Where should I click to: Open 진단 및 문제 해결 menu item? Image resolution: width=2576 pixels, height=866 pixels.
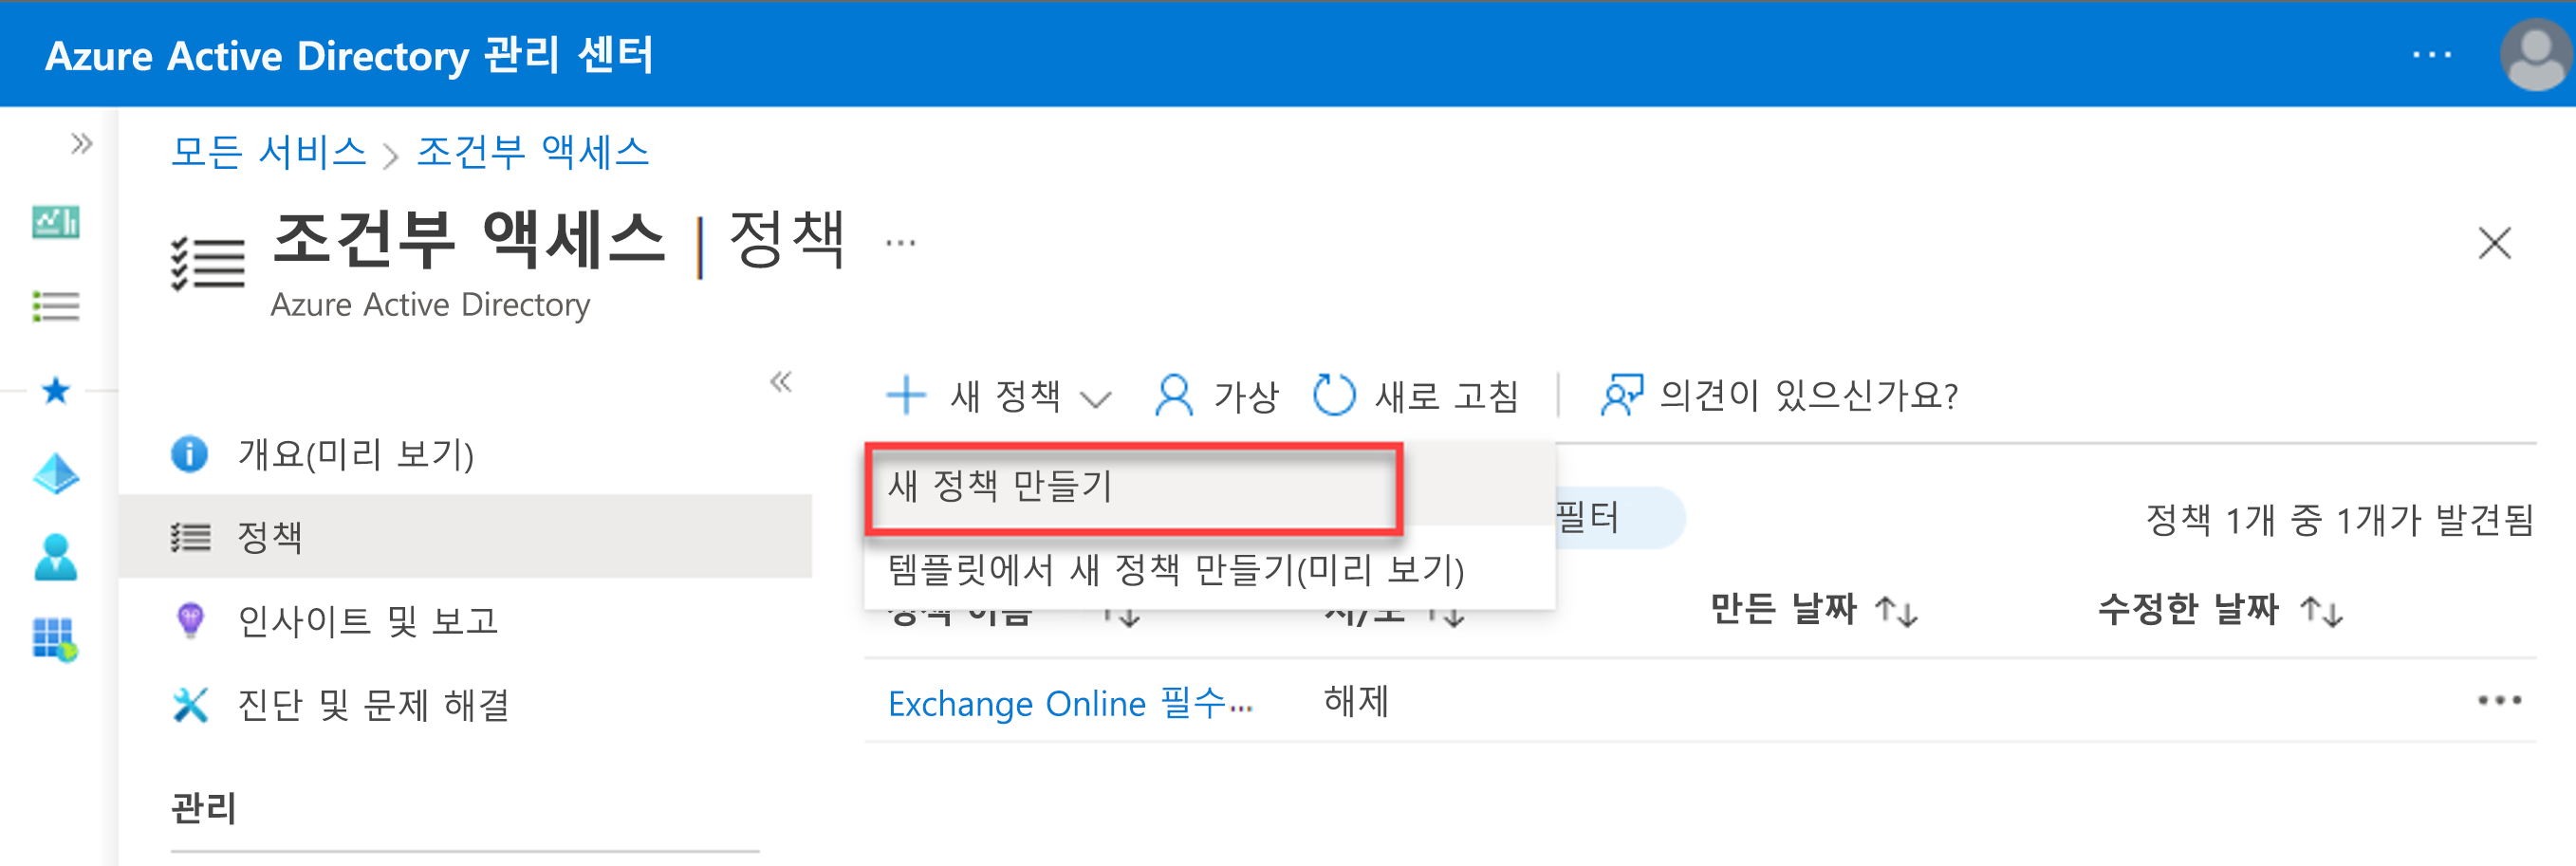465,704
